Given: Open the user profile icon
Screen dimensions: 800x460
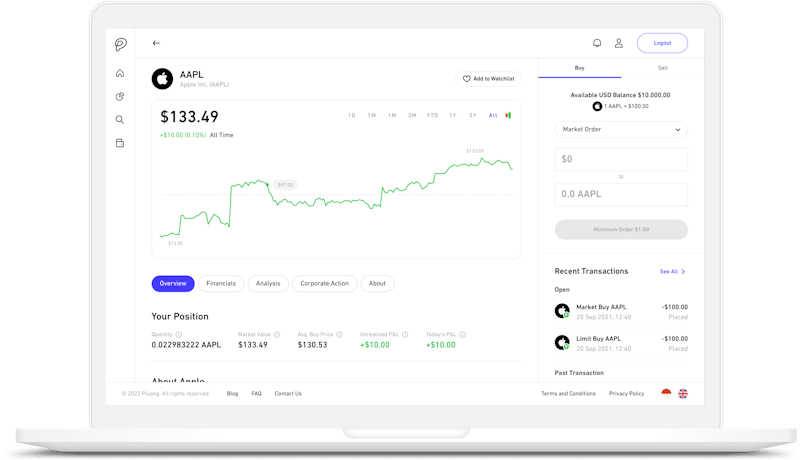Looking at the screenshot, I should pos(618,43).
